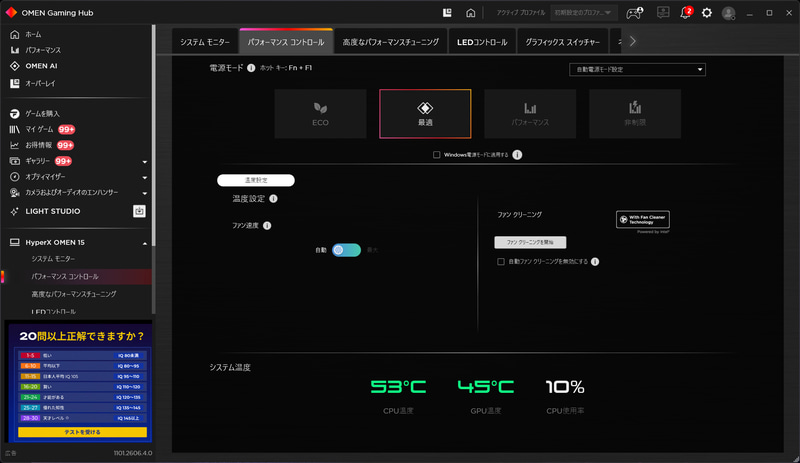Switch to LEDコントロール tab
The width and height of the screenshot is (800, 463).
tap(482, 42)
